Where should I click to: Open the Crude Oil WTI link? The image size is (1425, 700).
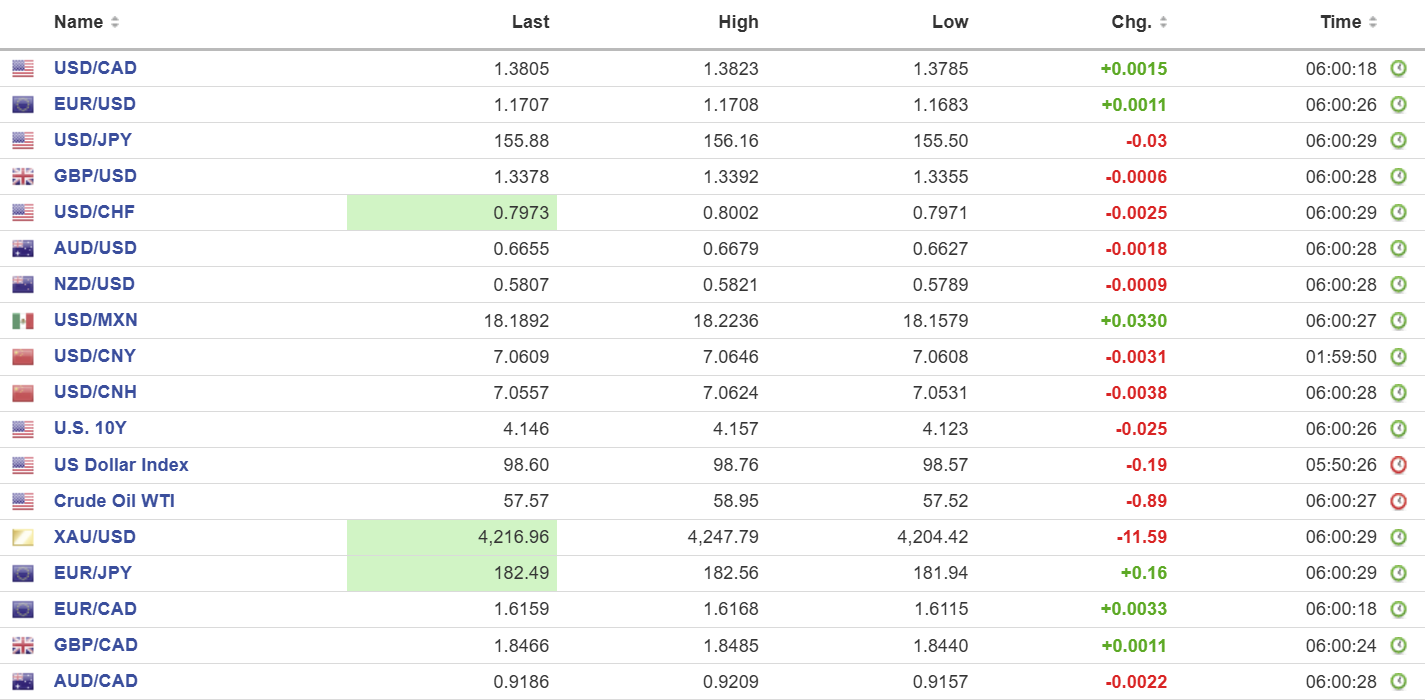click(x=114, y=501)
